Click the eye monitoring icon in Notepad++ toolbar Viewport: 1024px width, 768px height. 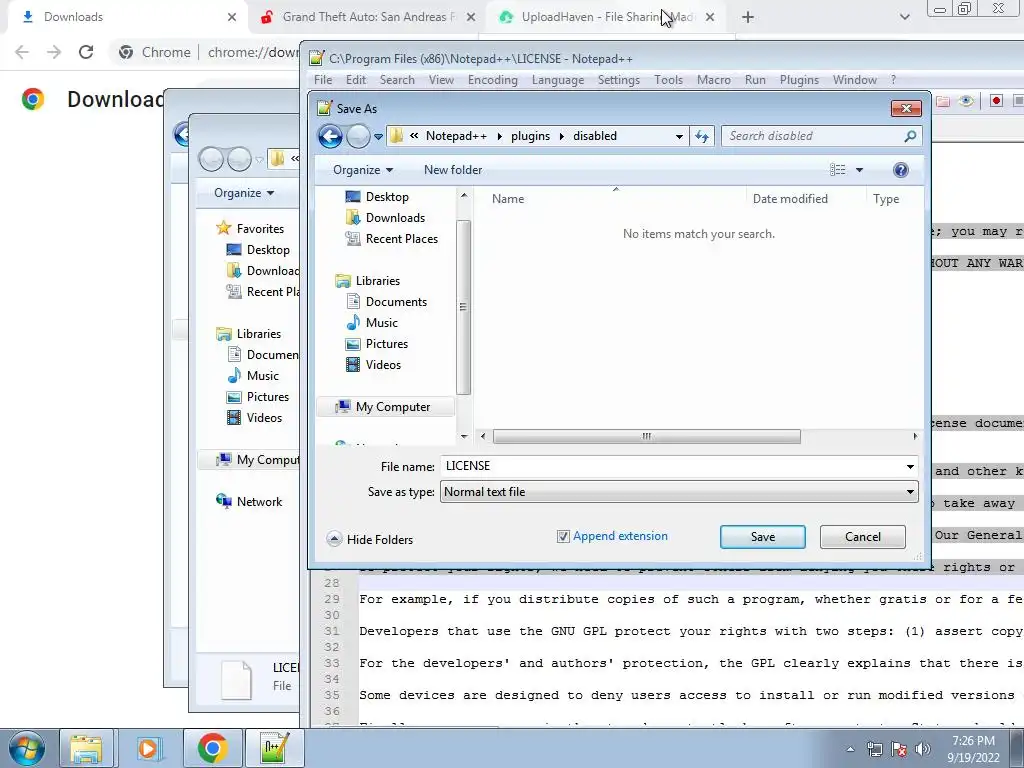[967, 101]
